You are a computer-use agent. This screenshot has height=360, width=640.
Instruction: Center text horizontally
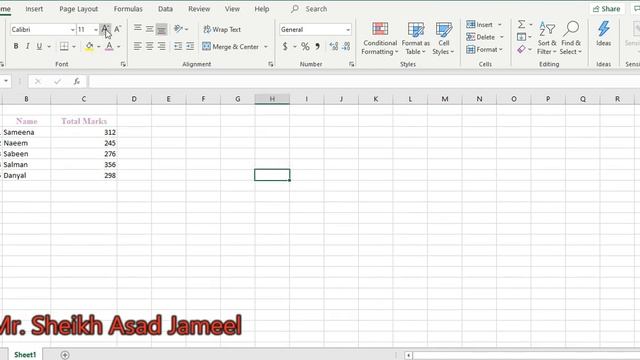[x=150, y=46]
